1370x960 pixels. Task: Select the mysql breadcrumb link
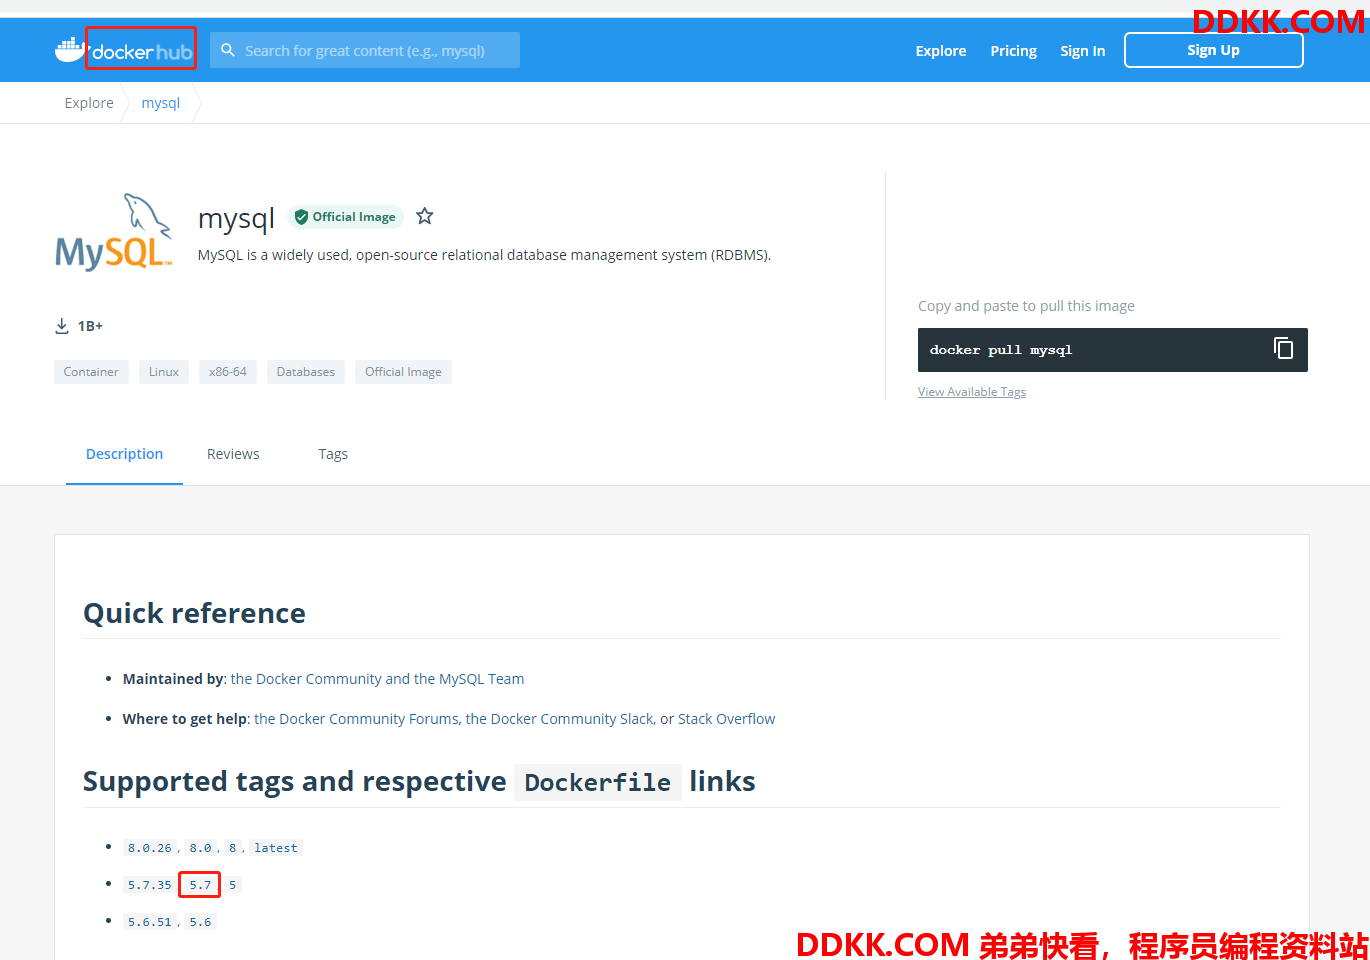161,103
